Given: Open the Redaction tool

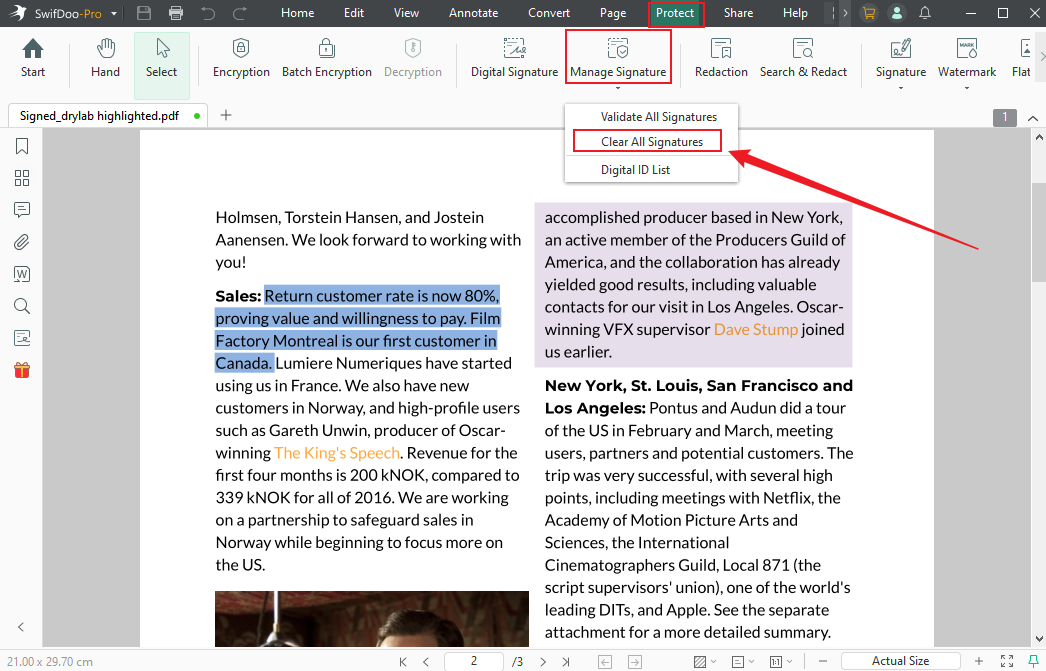Looking at the screenshot, I should click(720, 58).
